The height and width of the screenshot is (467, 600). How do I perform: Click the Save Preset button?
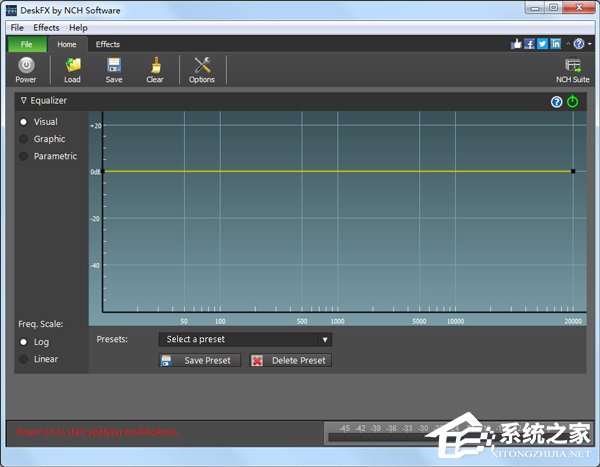200,360
